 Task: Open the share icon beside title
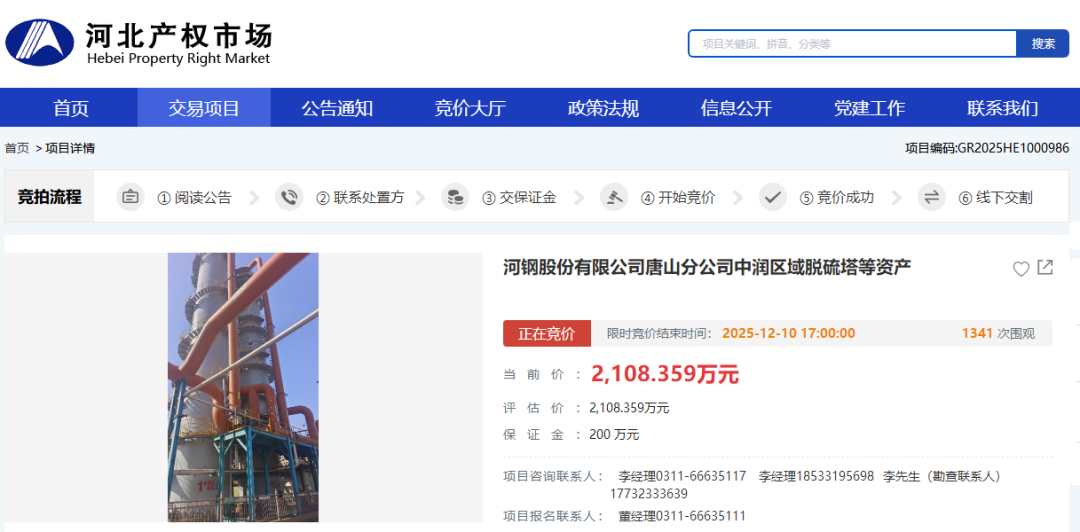(x=1045, y=267)
